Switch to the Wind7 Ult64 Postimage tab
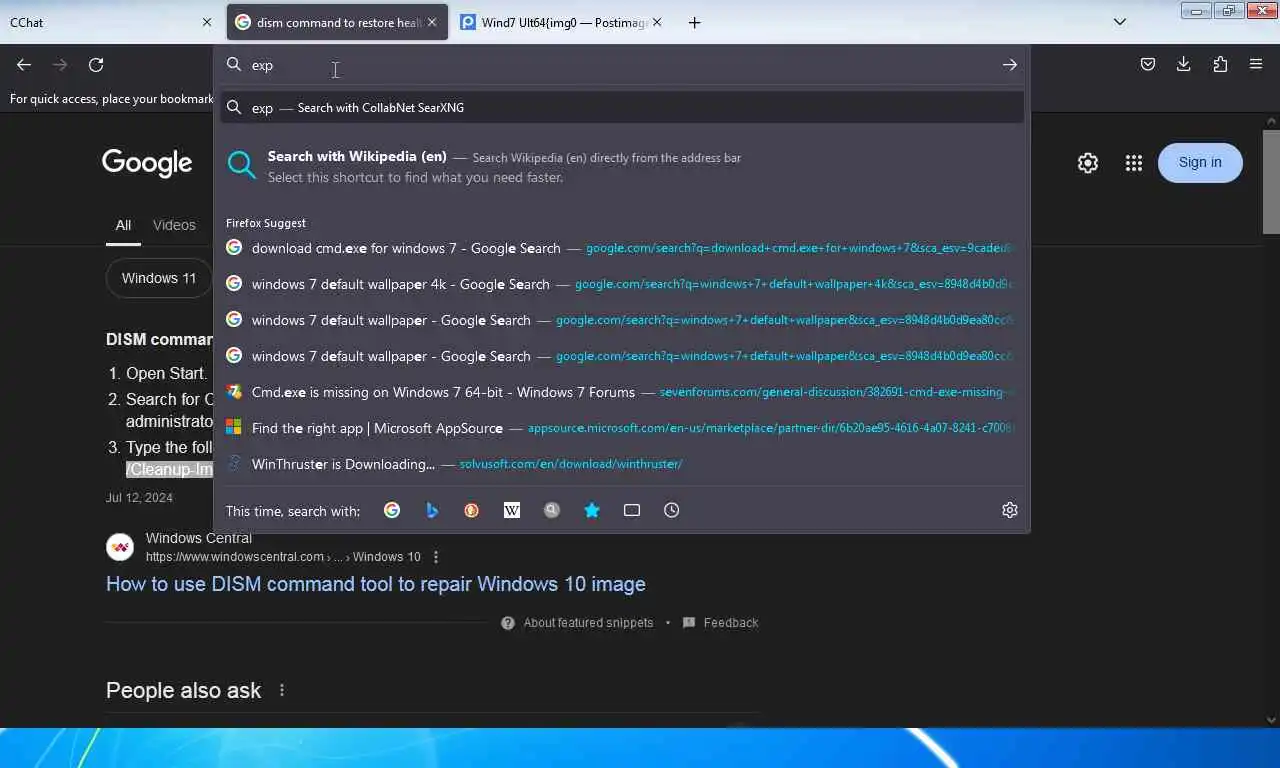The width and height of the screenshot is (1280, 768). [563, 22]
